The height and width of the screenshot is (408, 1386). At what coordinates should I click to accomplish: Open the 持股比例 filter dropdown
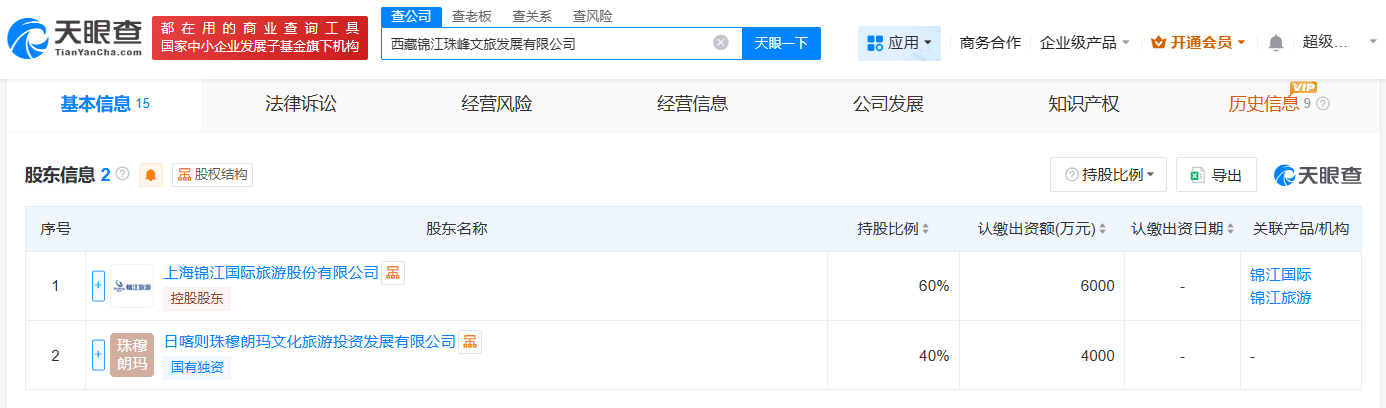(1109, 175)
